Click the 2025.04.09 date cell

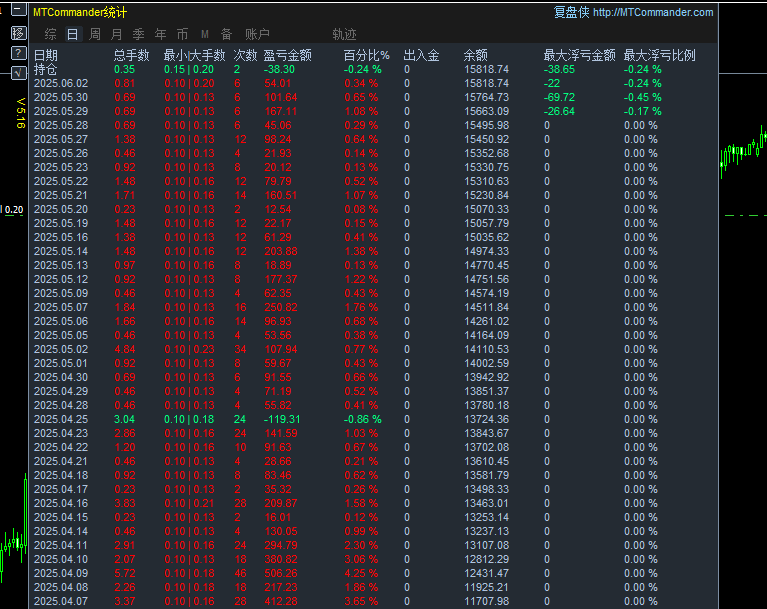click(61, 573)
